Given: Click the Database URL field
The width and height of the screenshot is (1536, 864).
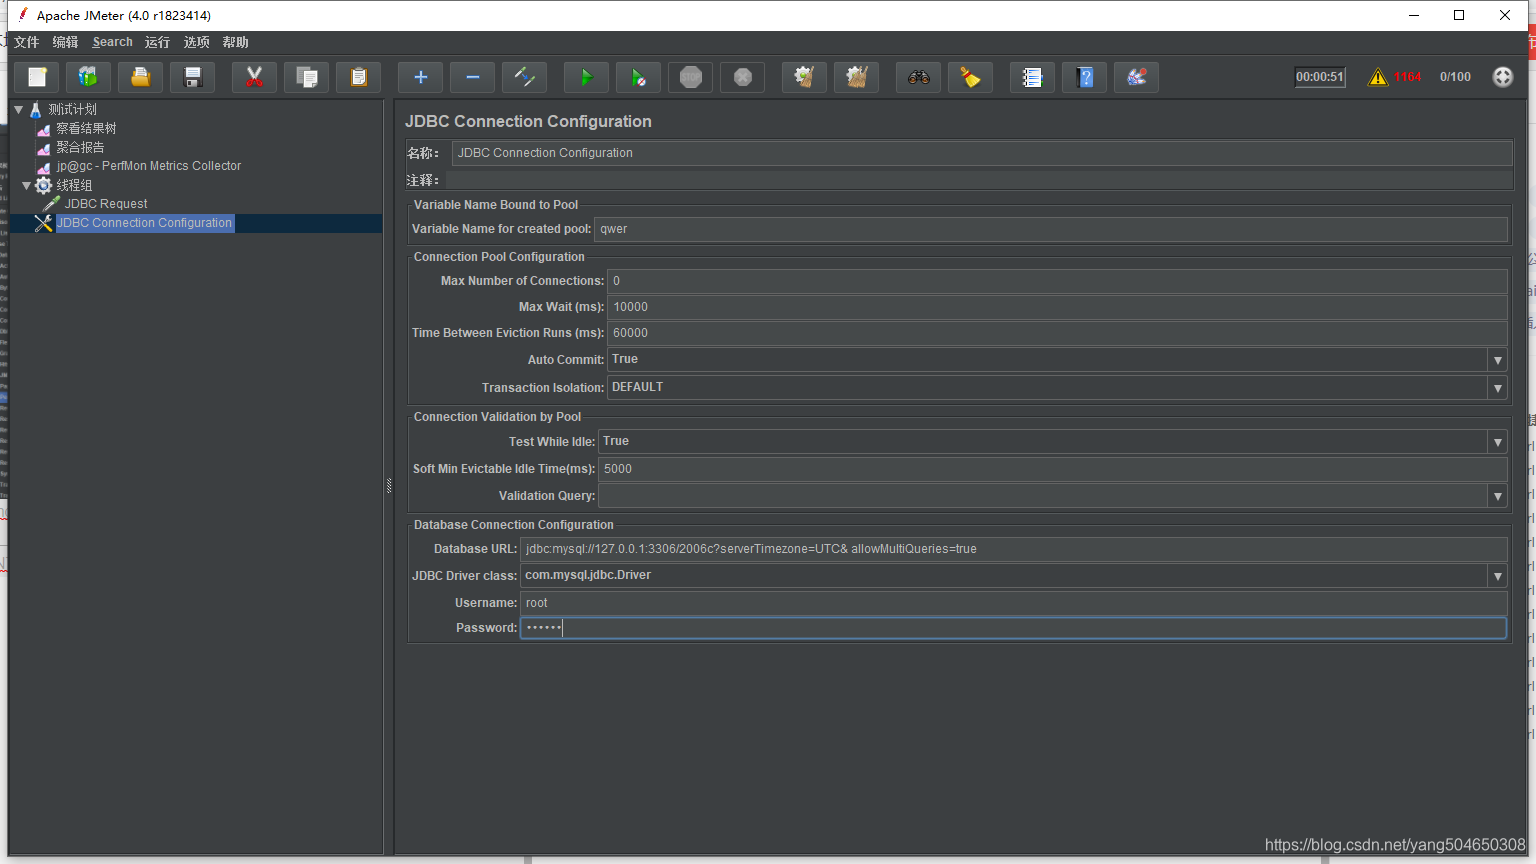Looking at the screenshot, I should [1013, 549].
